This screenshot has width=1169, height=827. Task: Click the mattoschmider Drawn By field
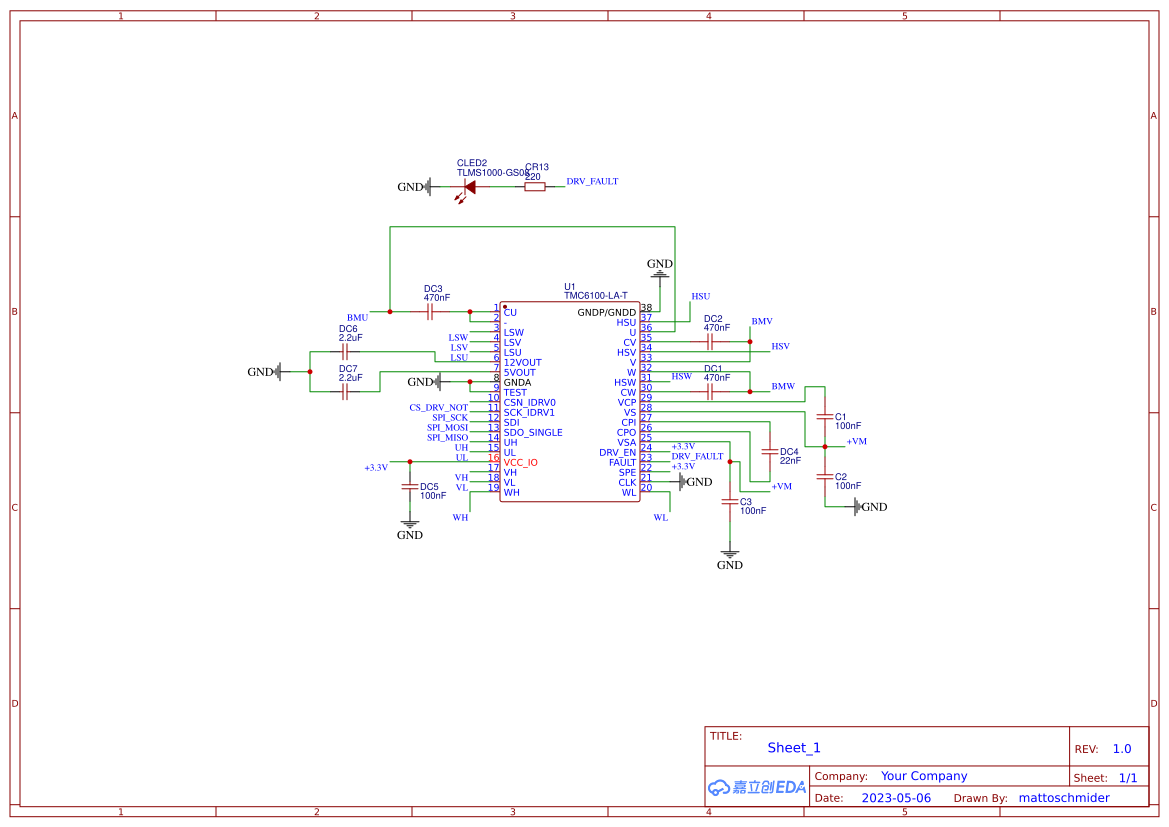coord(1064,798)
